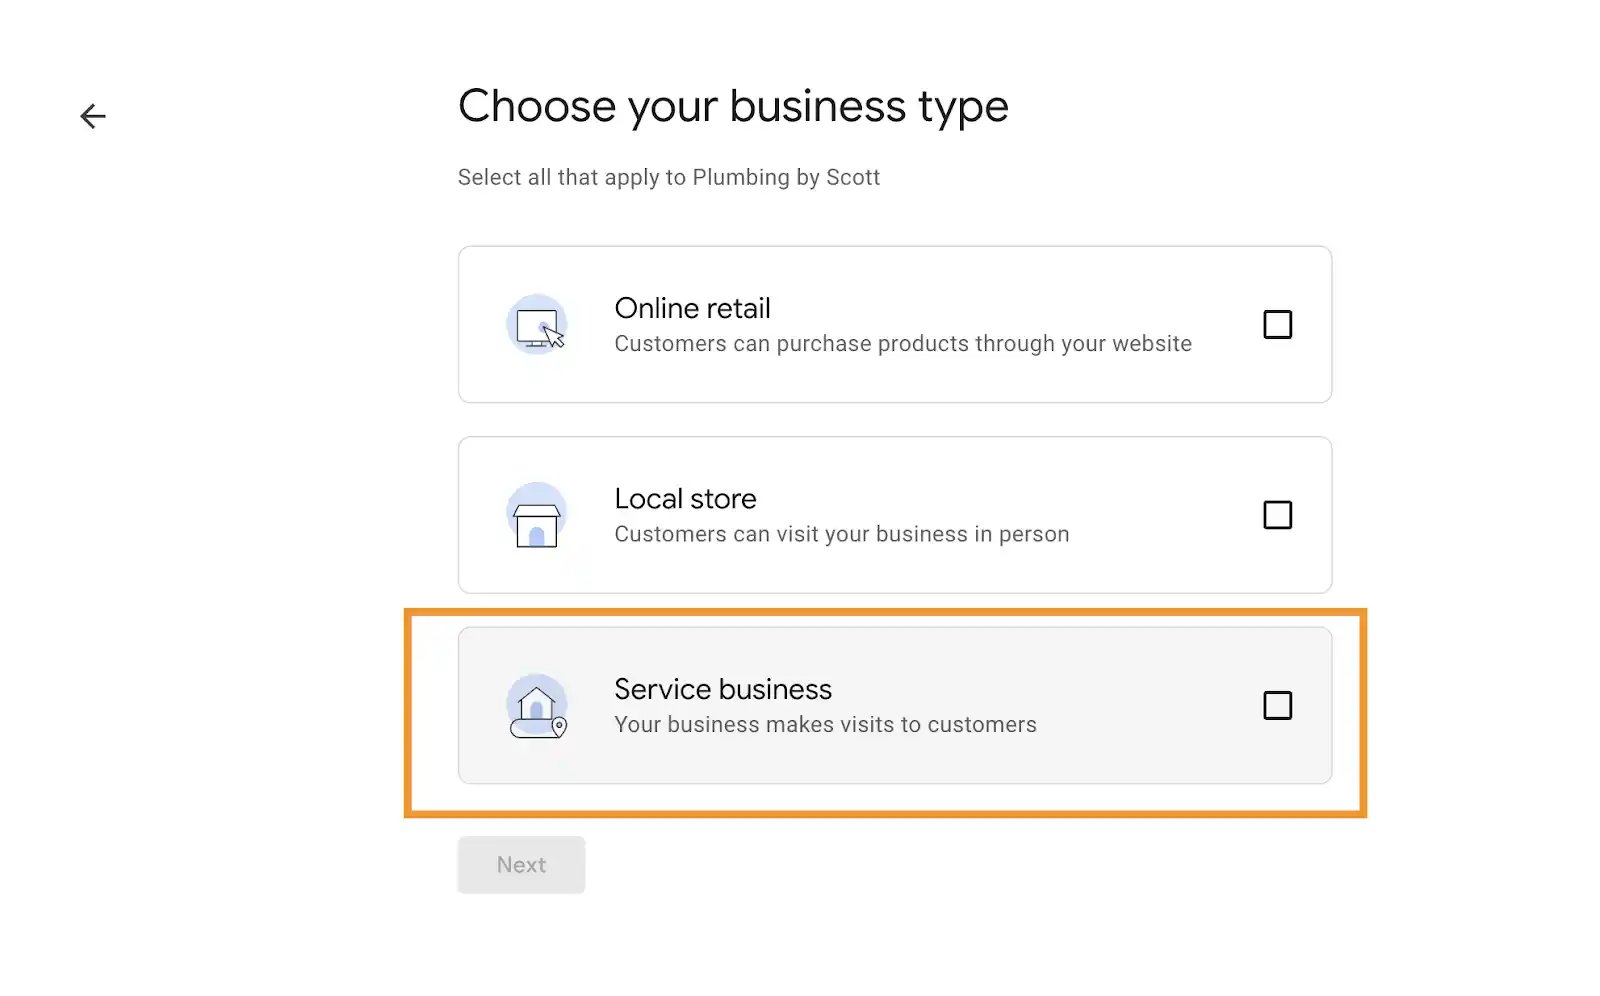Click 'Your business makes visits to customers' text
This screenshot has height=996, width=1600.
tap(825, 725)
